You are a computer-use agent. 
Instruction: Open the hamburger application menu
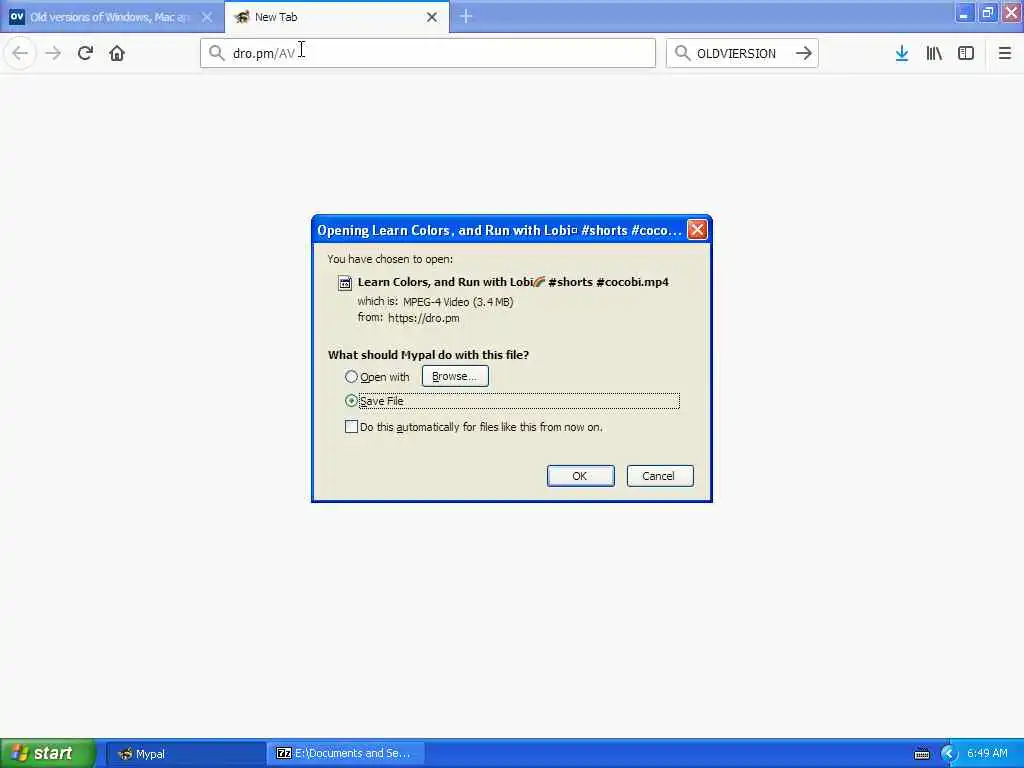click(1004, 53)
